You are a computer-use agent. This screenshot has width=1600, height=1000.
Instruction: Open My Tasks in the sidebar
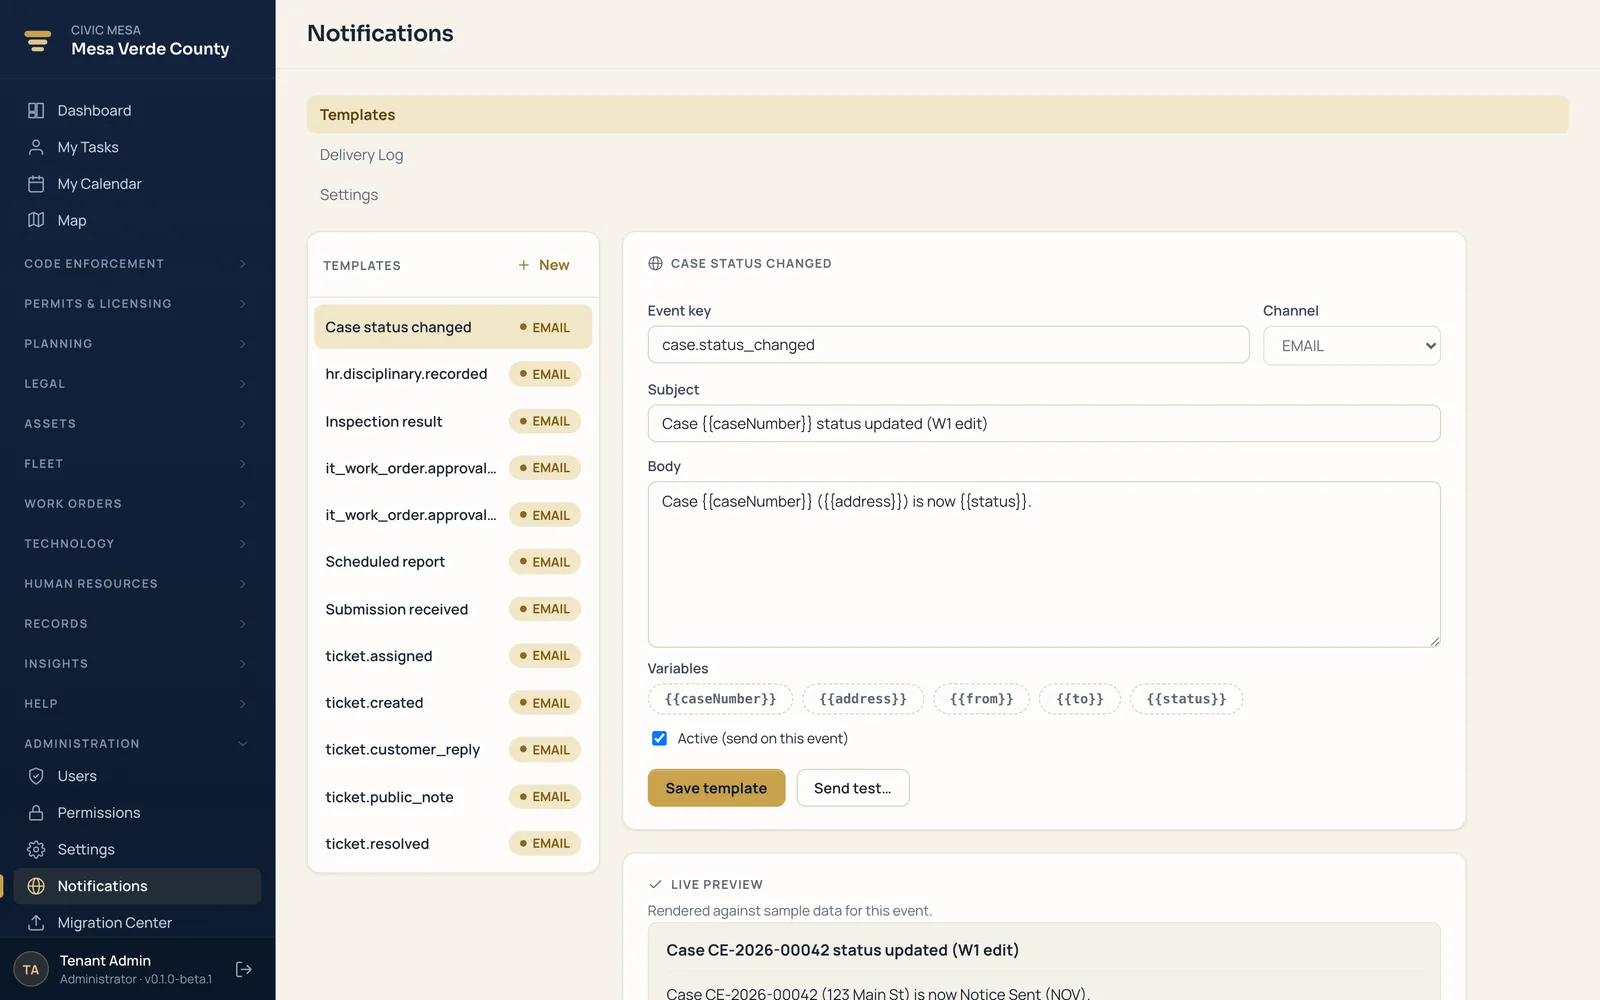137,147
